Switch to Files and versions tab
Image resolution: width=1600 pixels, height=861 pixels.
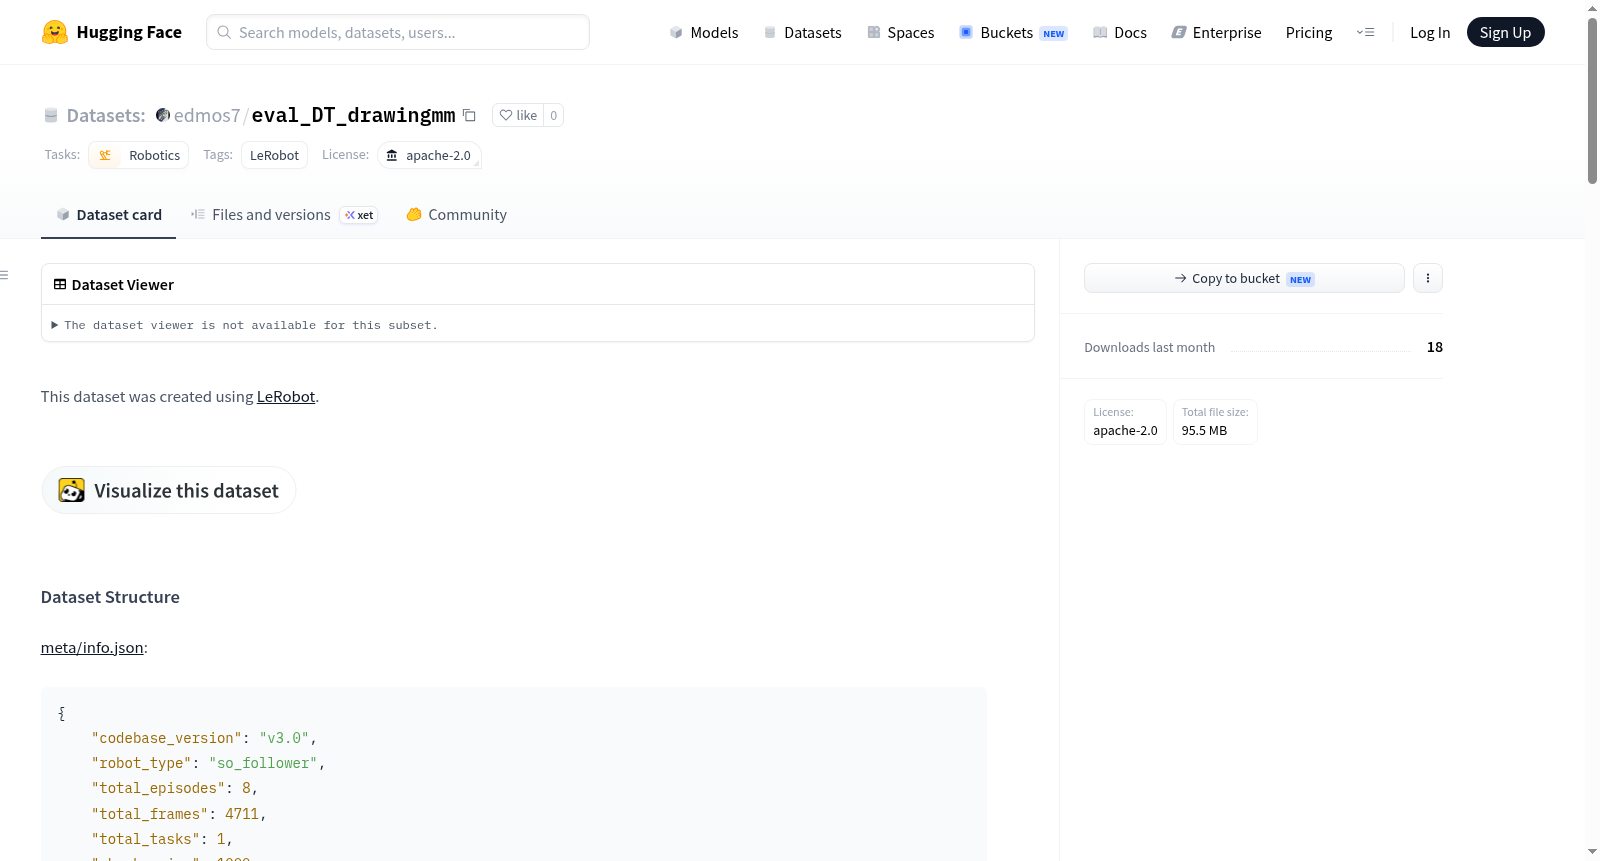284,214
